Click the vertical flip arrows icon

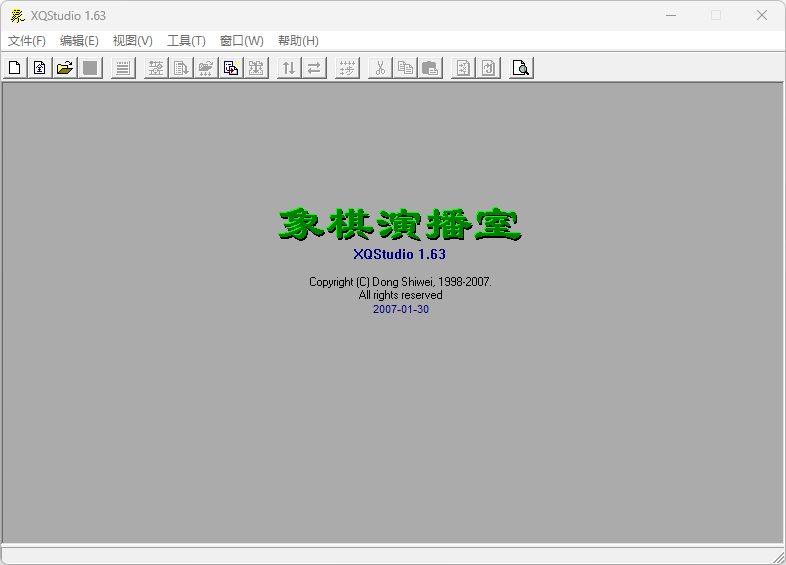[289, 68]
